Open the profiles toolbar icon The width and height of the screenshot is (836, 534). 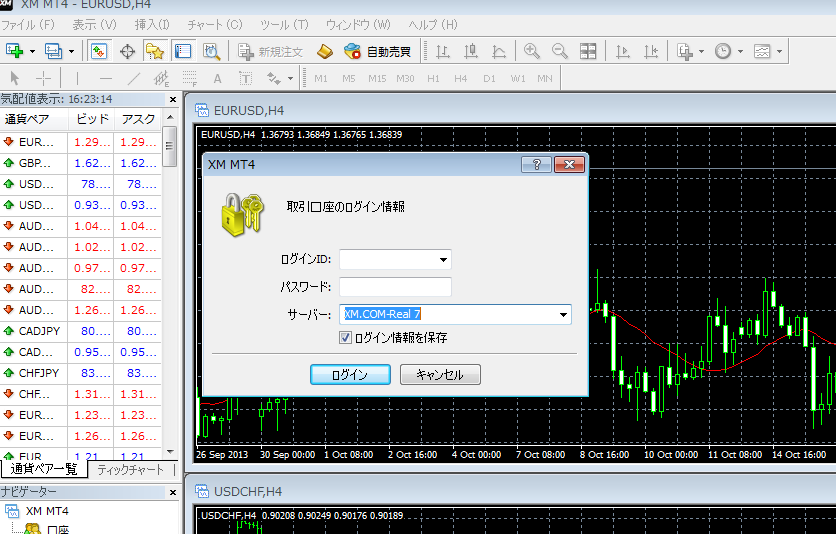(x=53, y=51)
